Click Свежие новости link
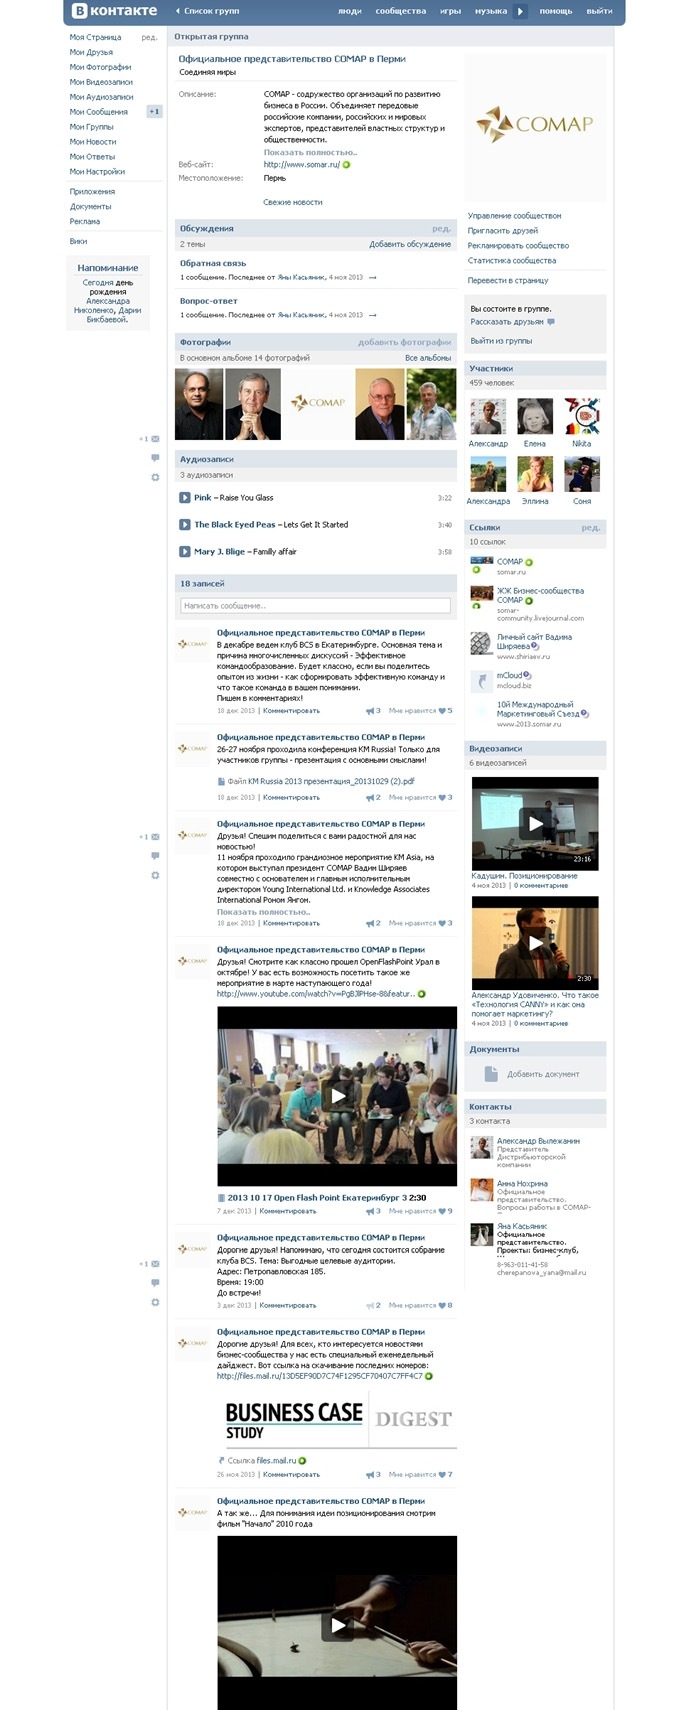The width and height of the screenshot is (700, 1710). (x=293, y=202)
